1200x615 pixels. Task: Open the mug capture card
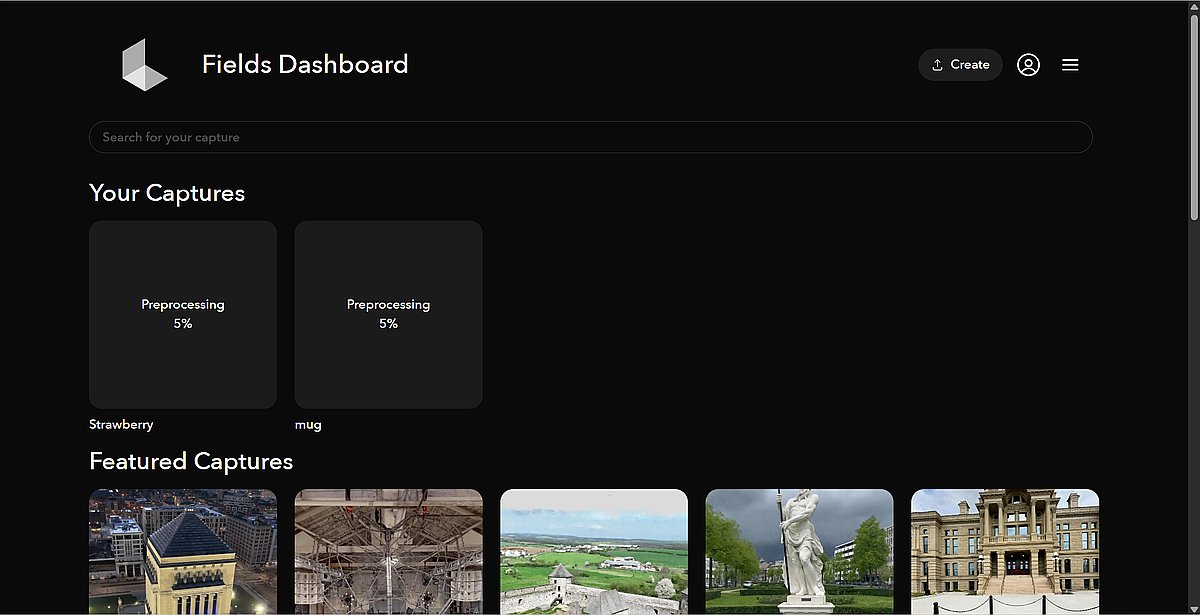388,314
